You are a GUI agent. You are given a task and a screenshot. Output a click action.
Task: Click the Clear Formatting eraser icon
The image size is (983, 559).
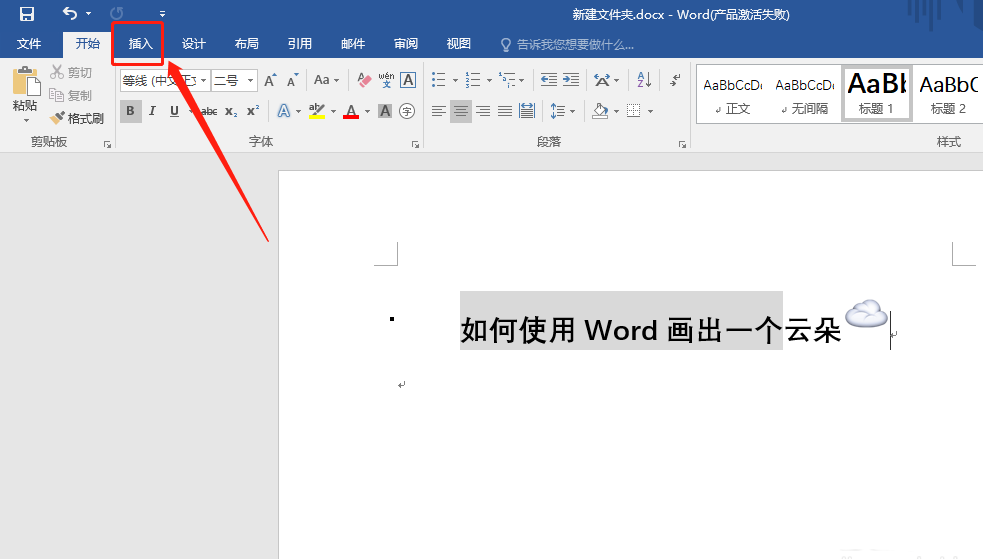pyautogui.click(x=364, y=80)
